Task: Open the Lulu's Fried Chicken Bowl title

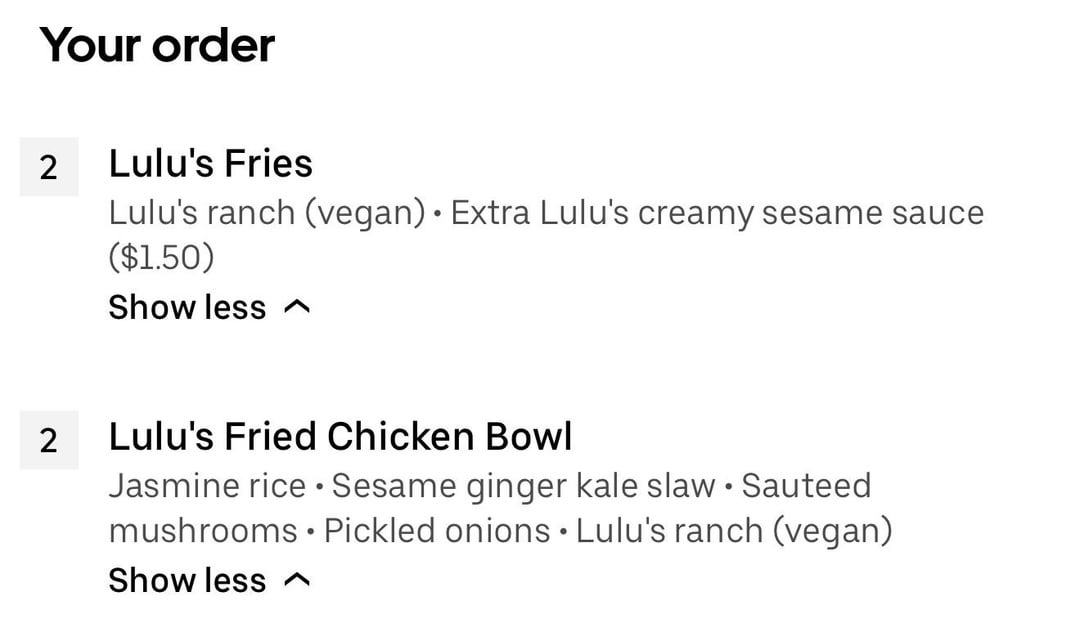Action: (340, 437)
